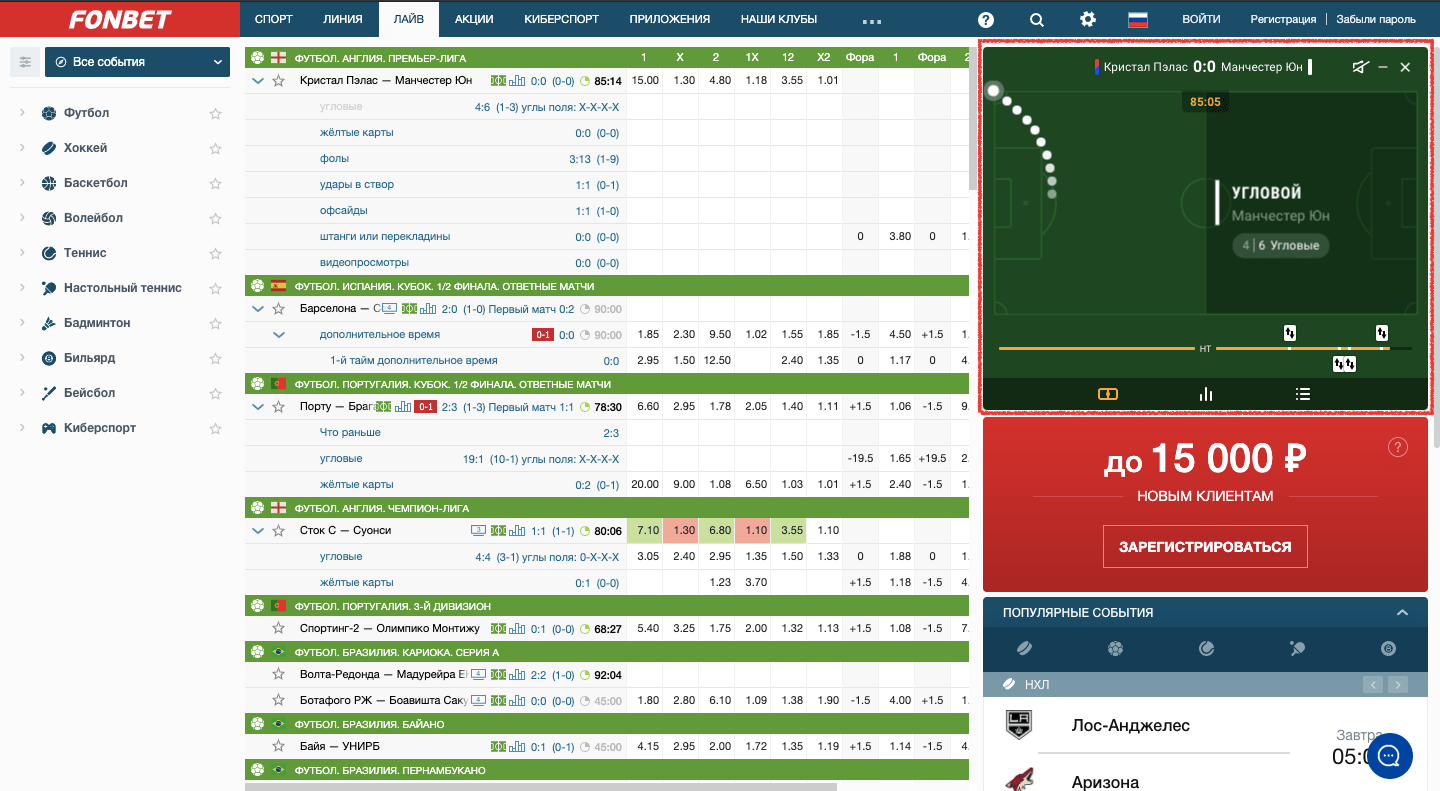Open the search magnifier icon
The height and width of the screenshot is (791, 1440).
pos(1037,19)
